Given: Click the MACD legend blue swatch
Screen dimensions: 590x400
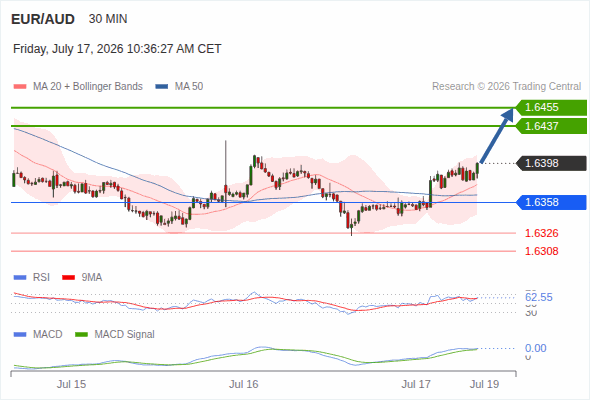Looking at the screenshot, I should [x=20, y=335].
